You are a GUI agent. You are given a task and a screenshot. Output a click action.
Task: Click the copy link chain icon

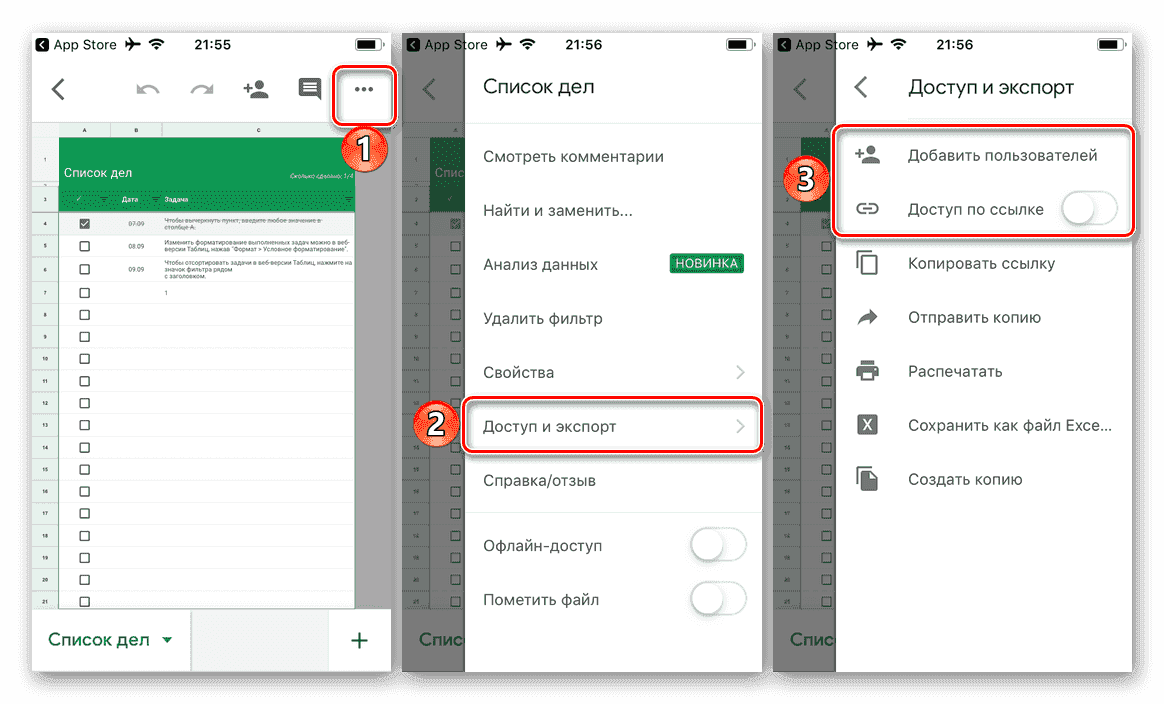pyautogui.click(x=867, y=263)
